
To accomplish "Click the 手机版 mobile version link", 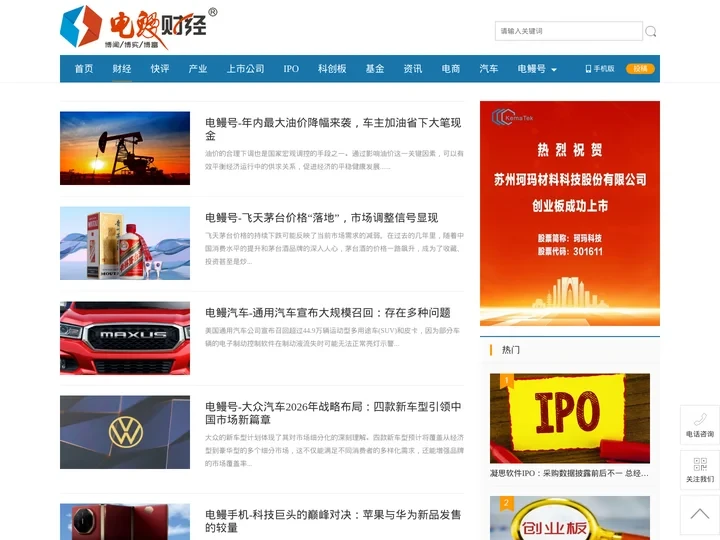I will tap(600, 69).
